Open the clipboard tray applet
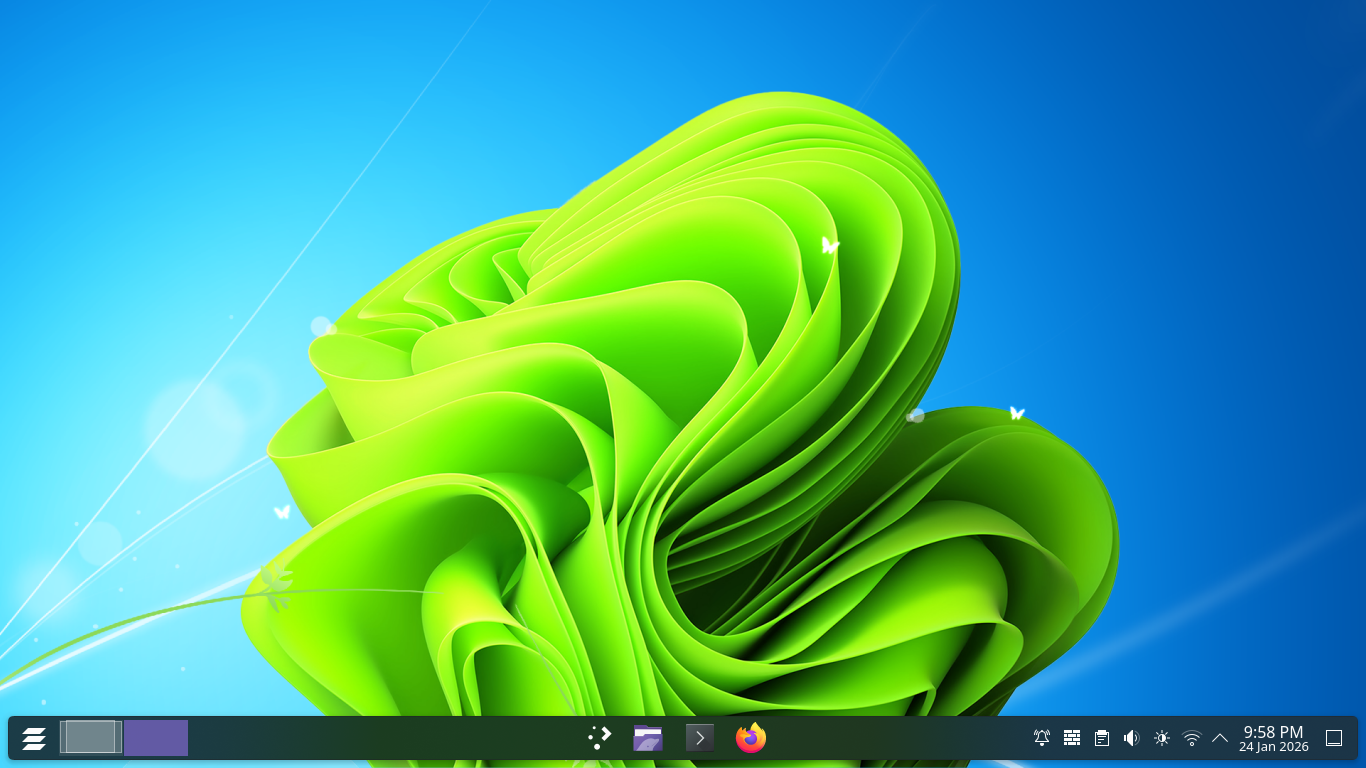Viewport: 1366px width, 768px height. pos(1101,738)
